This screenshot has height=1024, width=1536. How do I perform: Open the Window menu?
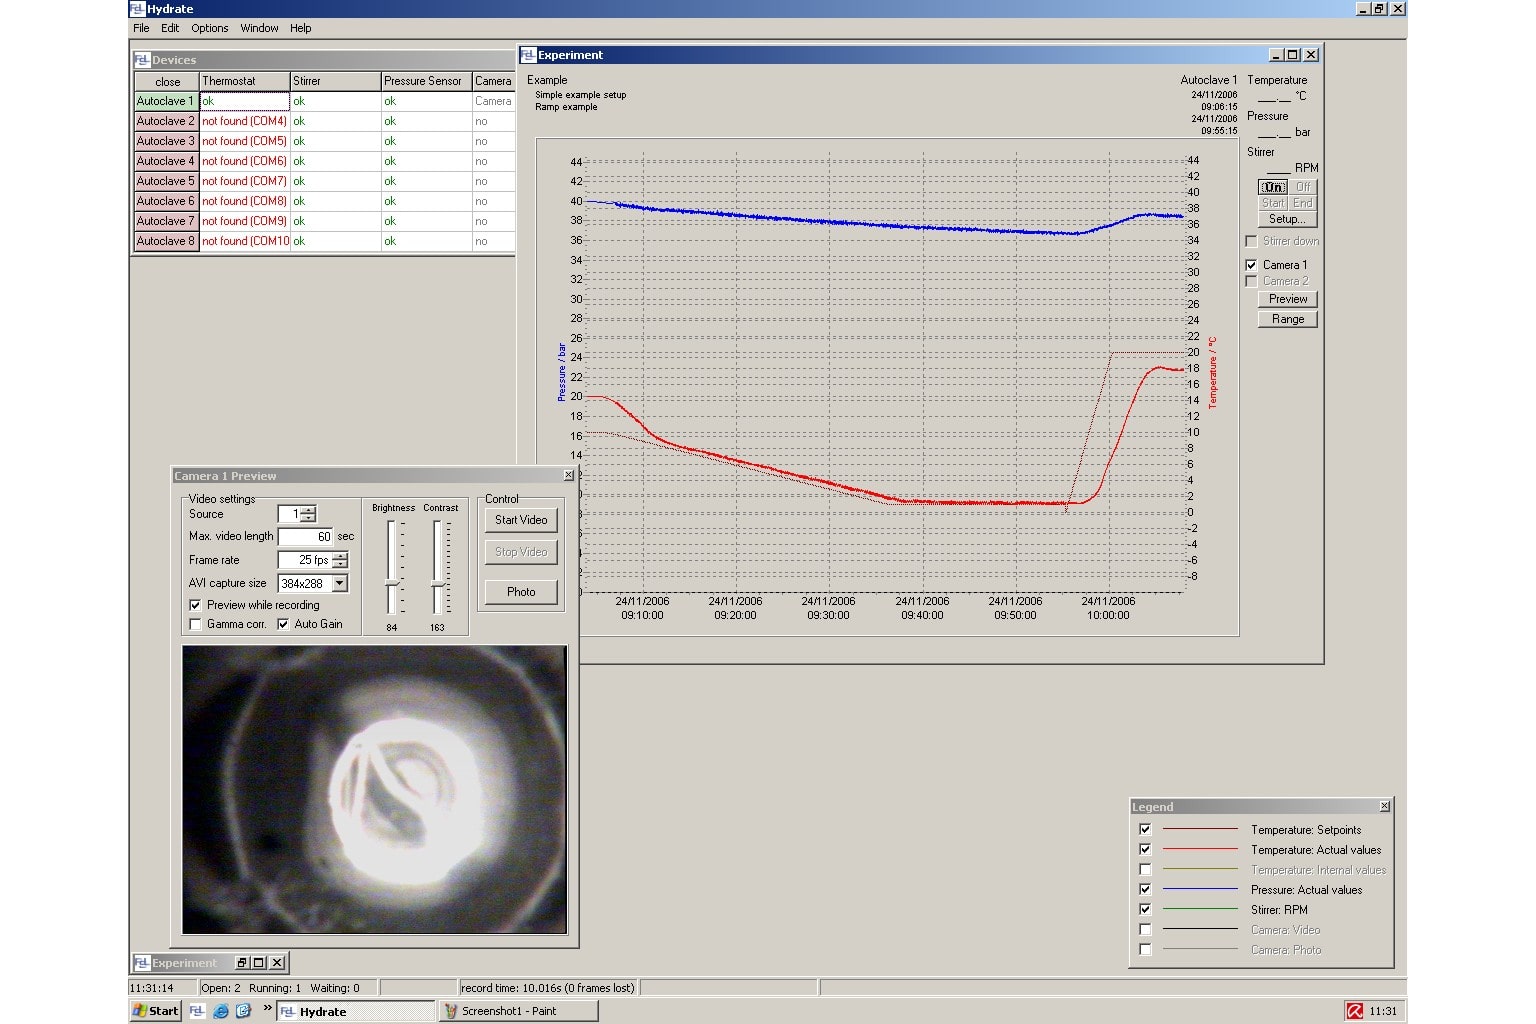(259, 28)
